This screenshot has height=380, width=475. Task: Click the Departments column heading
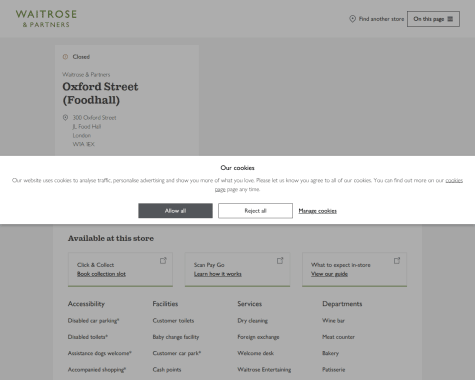[x=342, y=304]
